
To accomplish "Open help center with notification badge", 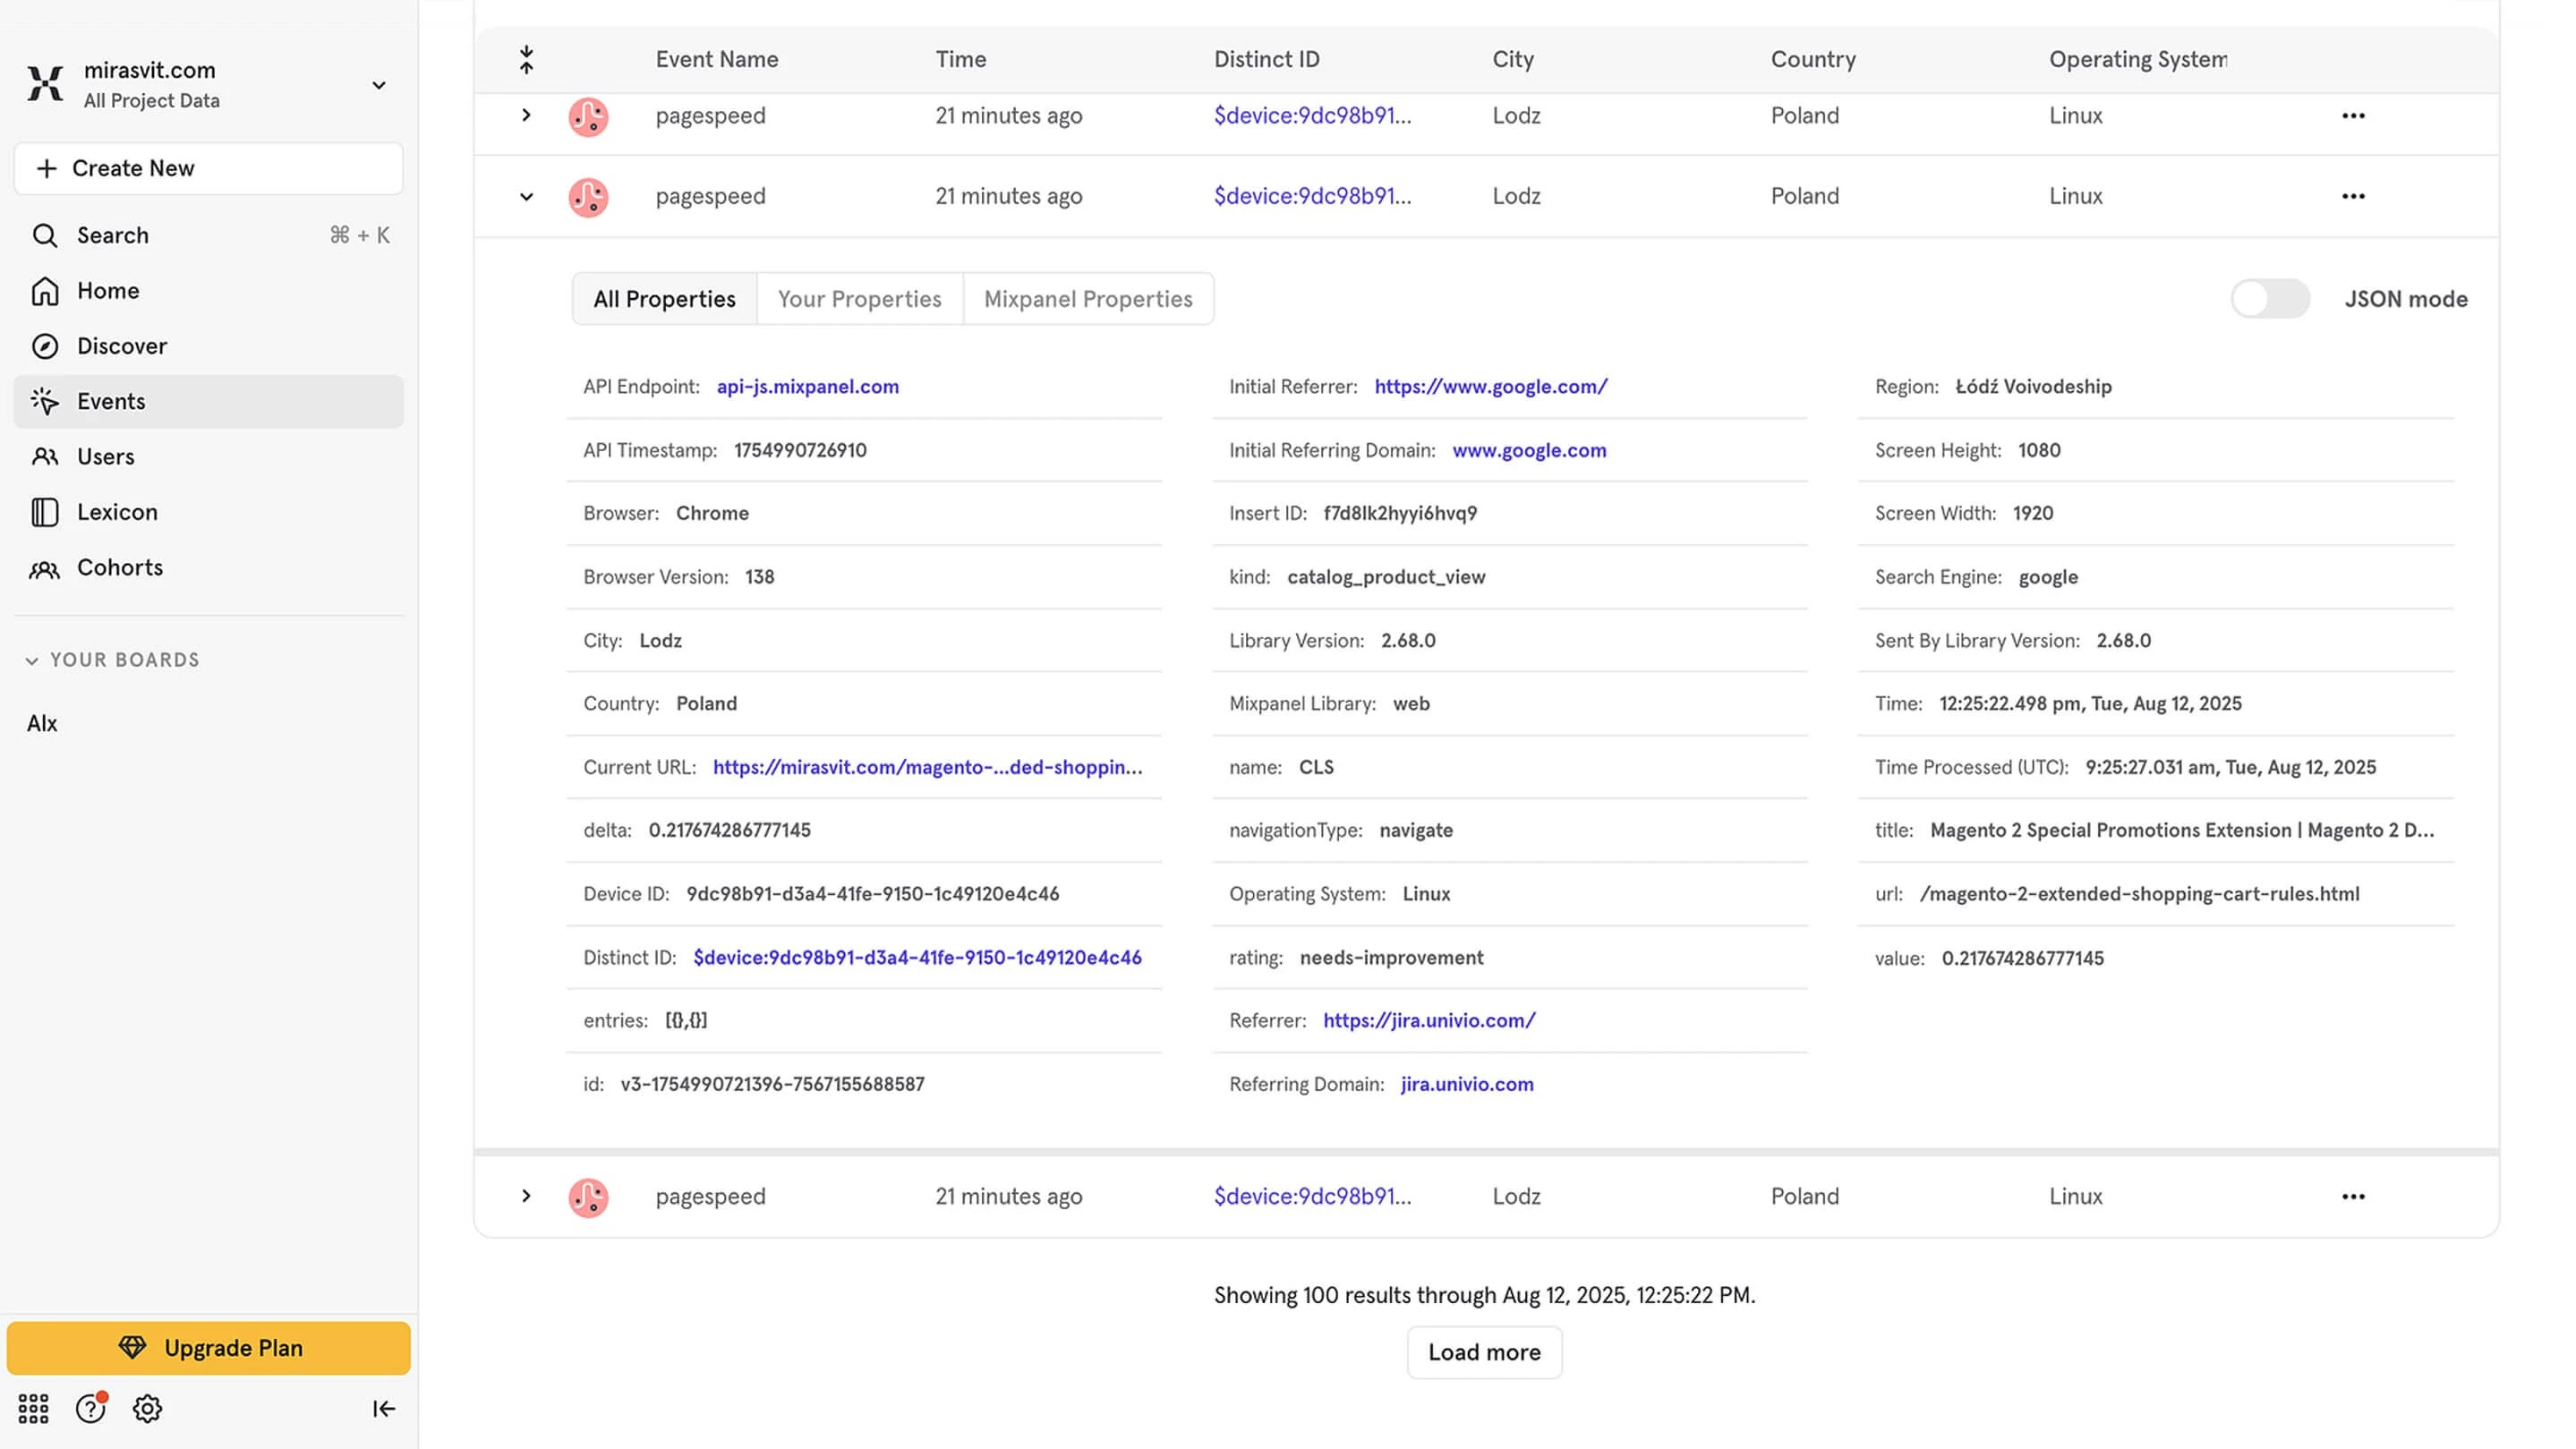I will [x=90, y=1408].
